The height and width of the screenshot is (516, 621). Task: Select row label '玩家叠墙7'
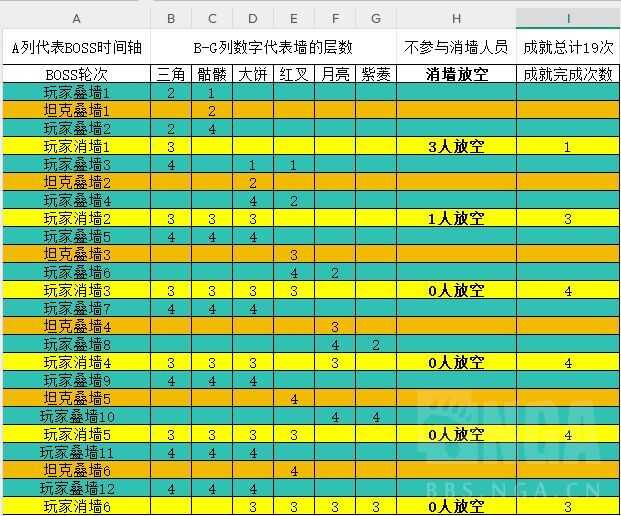click(x=76, y=308)
